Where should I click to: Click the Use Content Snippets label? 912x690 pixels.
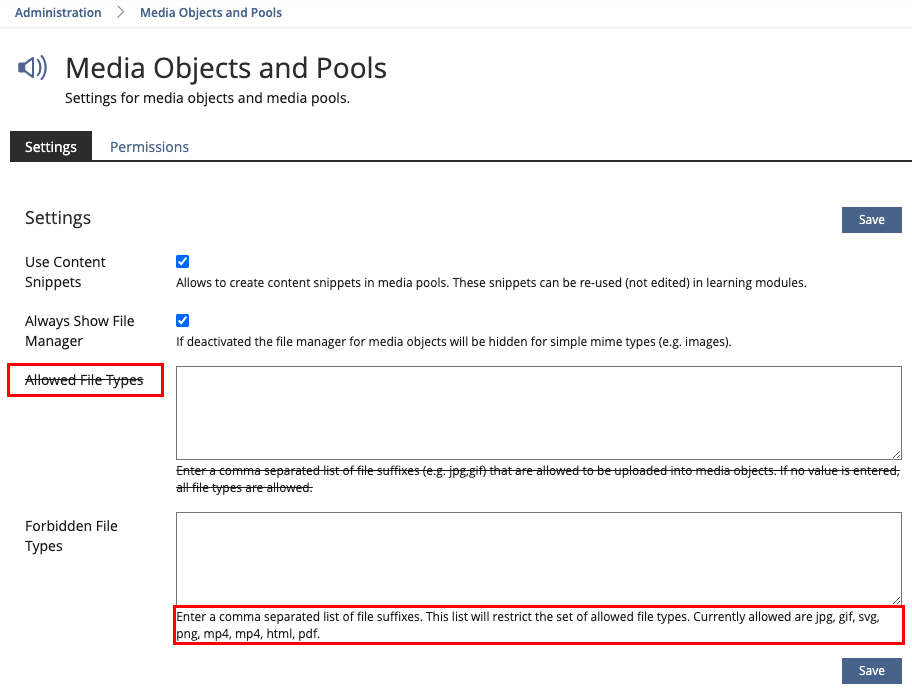click(65, 272)
